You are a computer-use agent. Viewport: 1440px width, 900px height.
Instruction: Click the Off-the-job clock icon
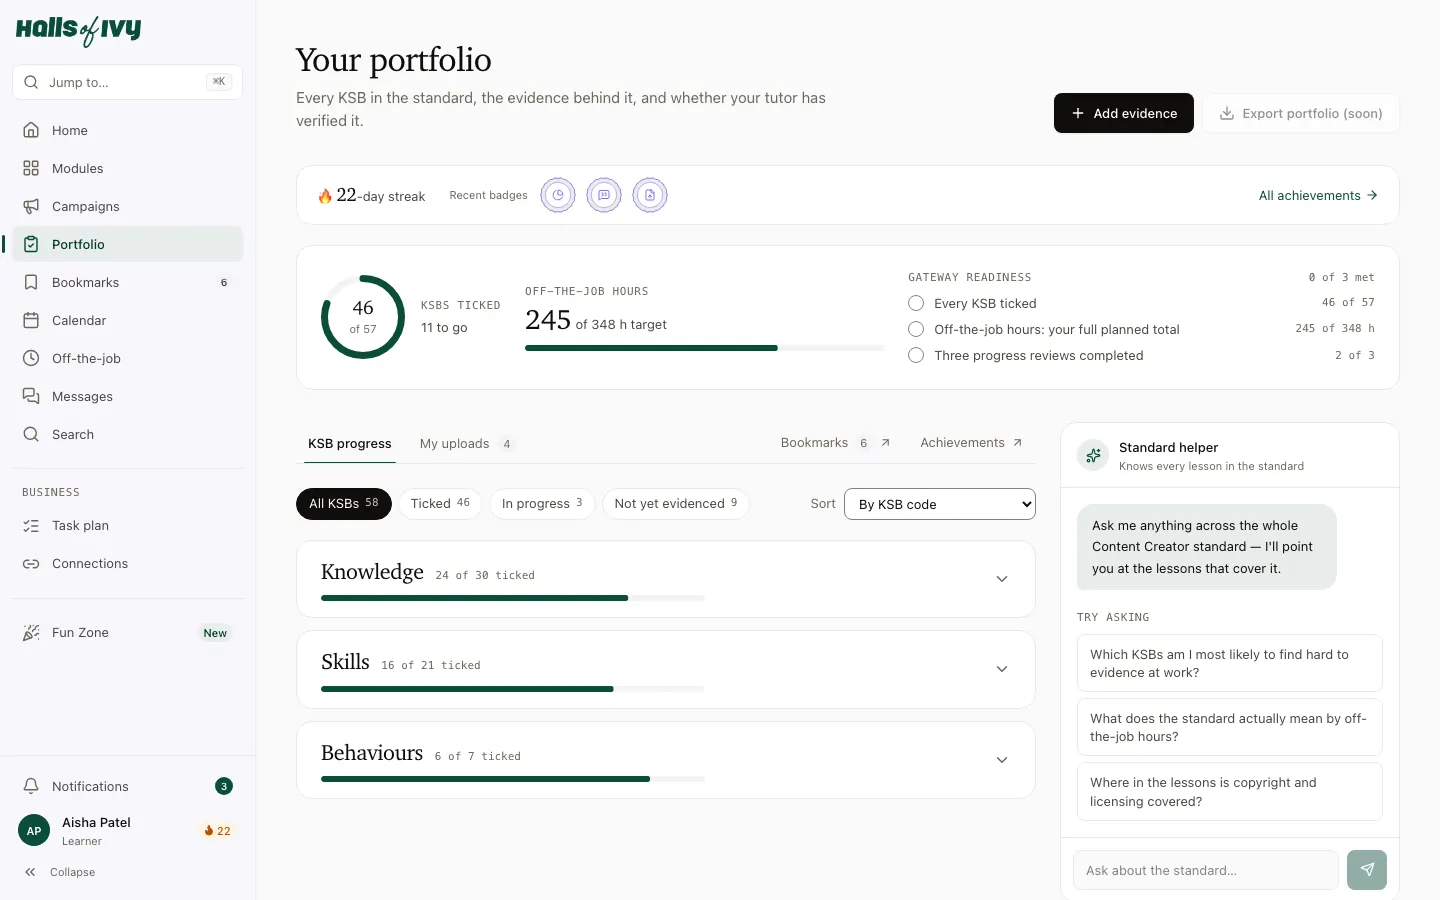coord(31,358)
